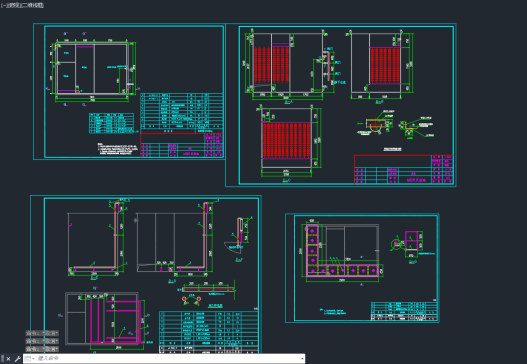Expand command history arrow at command line end
The height and width of the screenshot is (364, 527).
(302, 359)
